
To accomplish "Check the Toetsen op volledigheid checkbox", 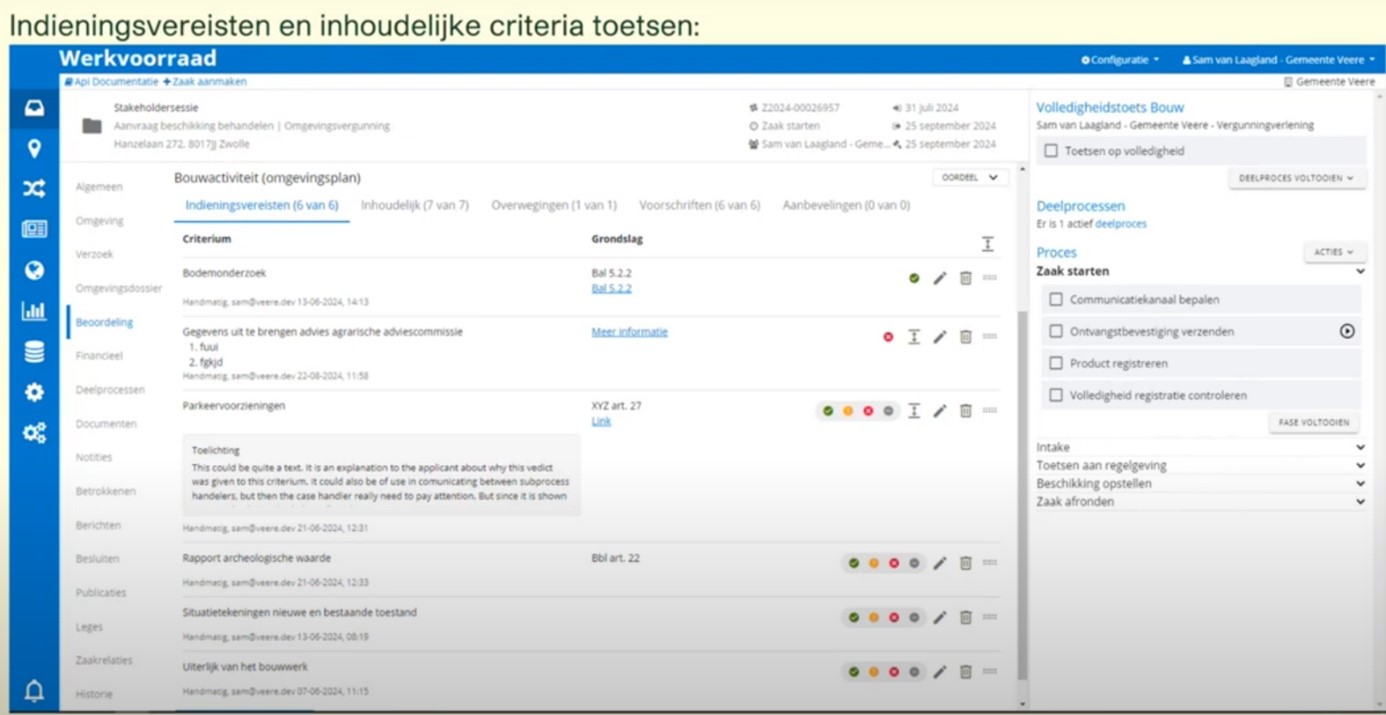I will click(x=1051, y=151).
